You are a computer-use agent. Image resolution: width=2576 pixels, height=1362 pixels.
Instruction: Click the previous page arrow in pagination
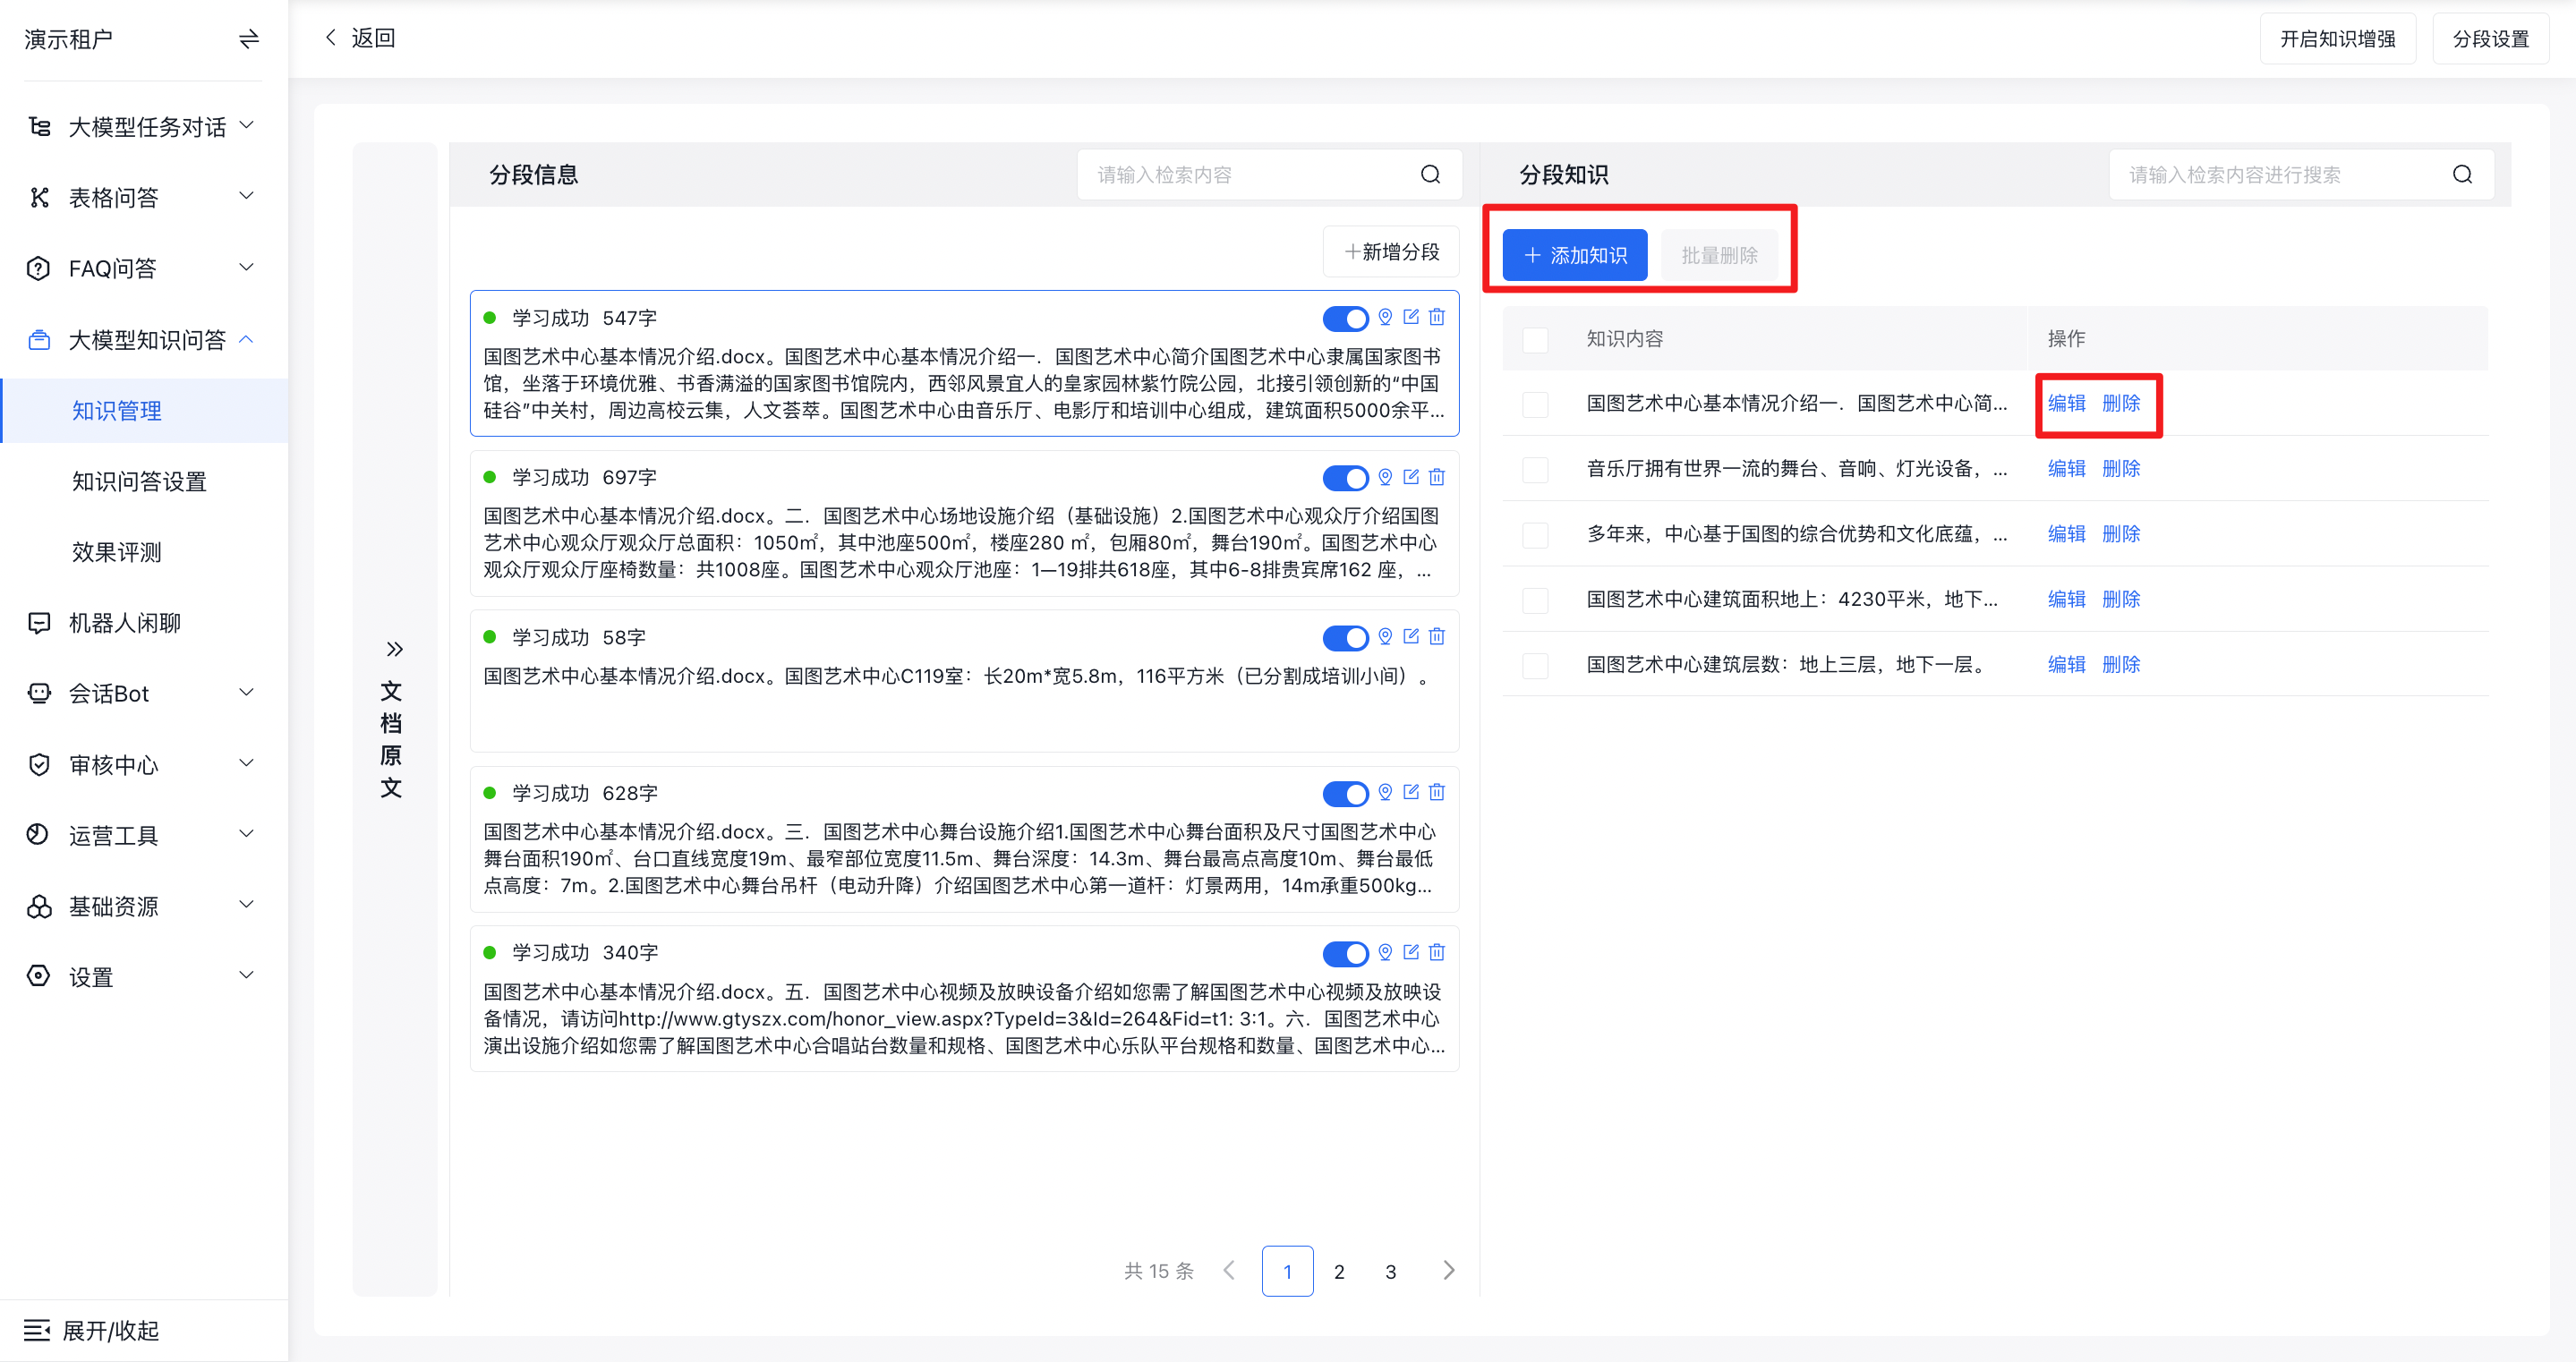coord(1229,1270)
